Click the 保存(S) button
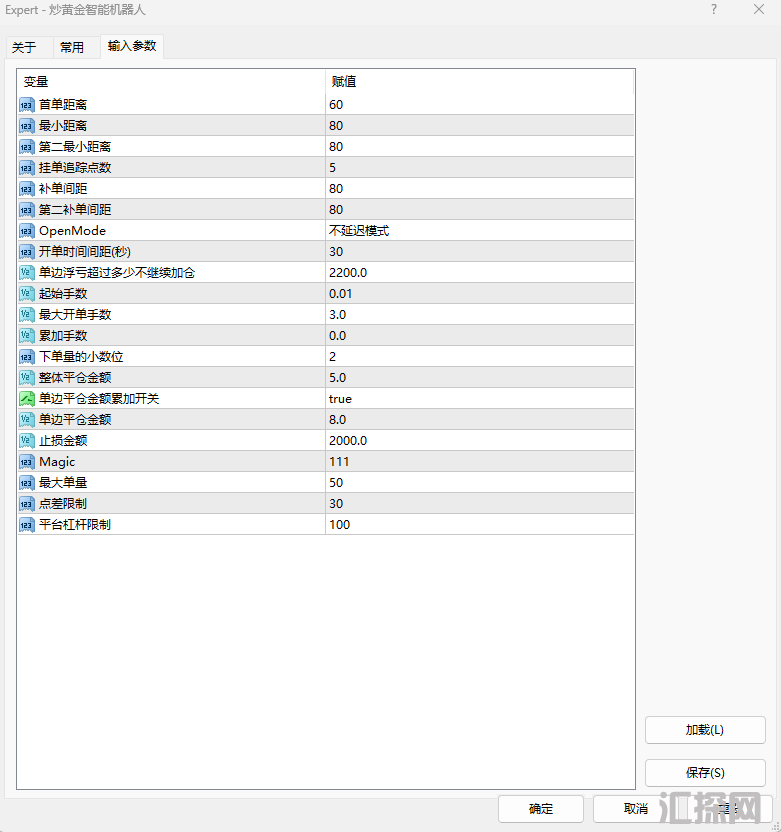Viewport: 781px width, 832px height. pyautogui.click(x=705, y=773)
